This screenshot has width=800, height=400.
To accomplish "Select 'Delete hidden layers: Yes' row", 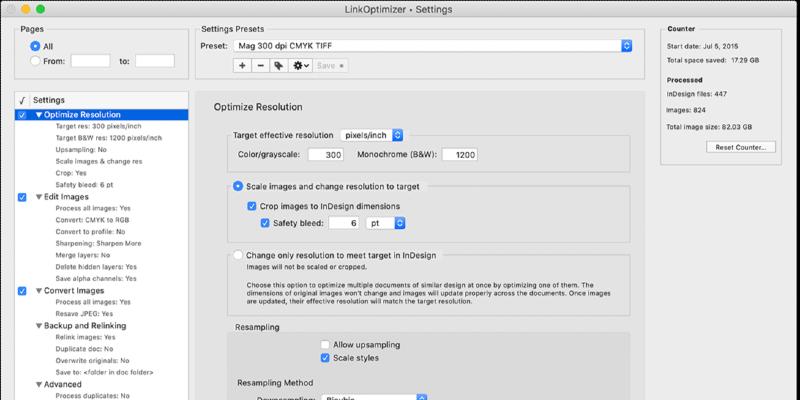I will coord(102,267).
